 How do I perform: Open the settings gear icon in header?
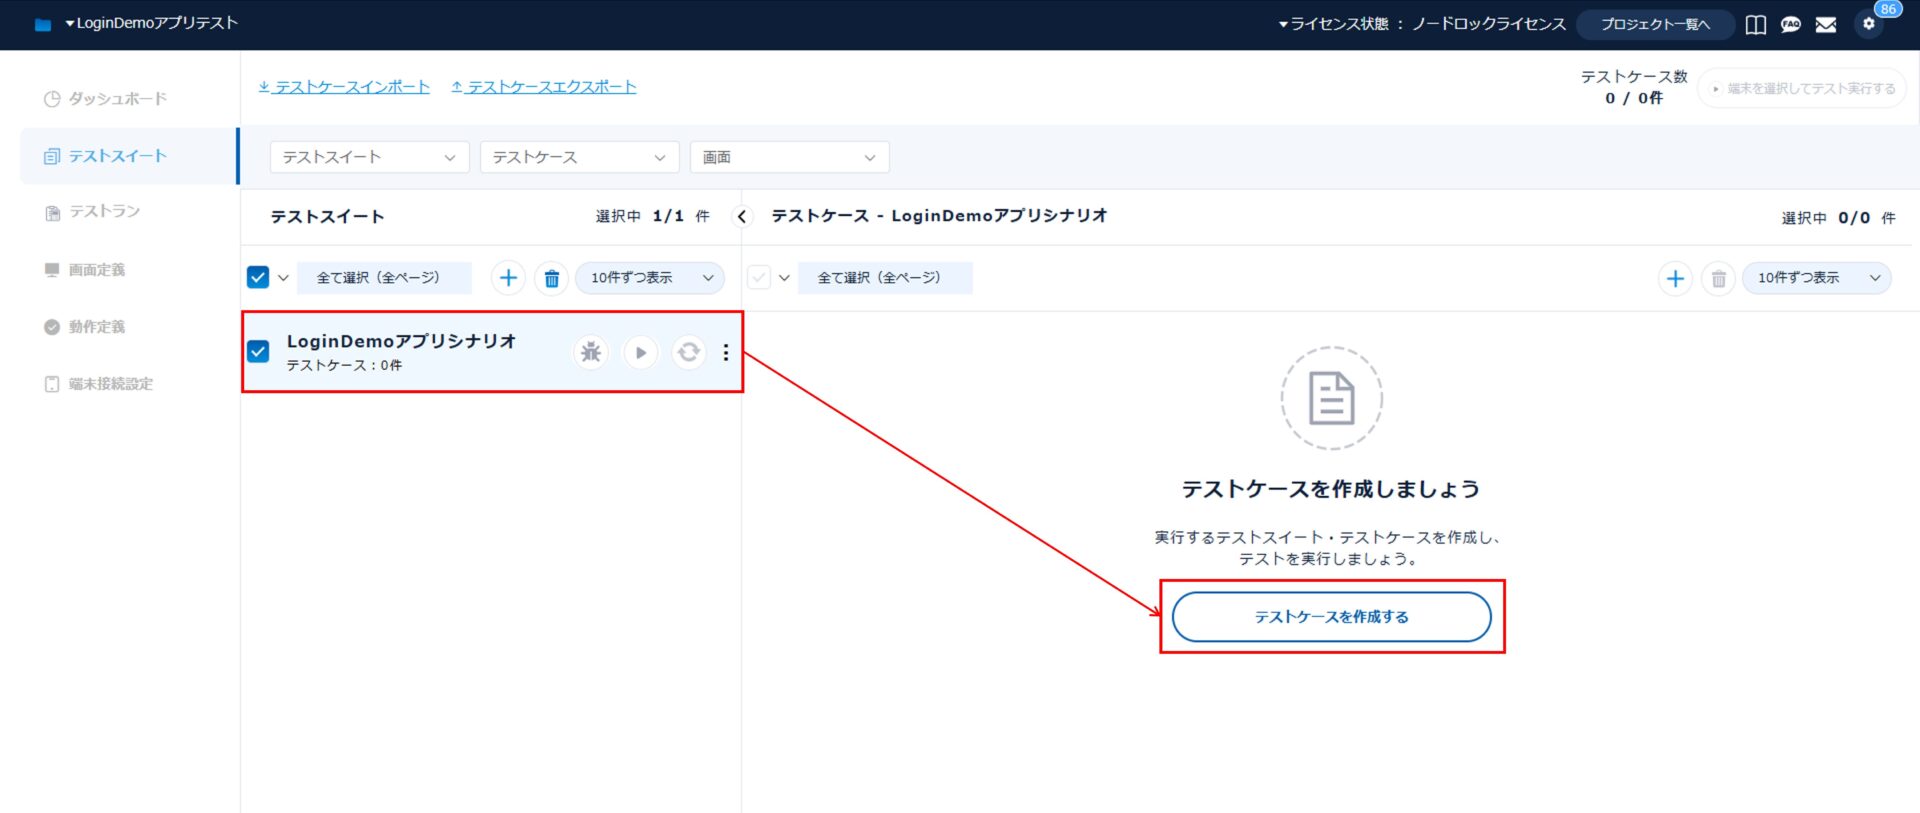tap(1868, 24)
